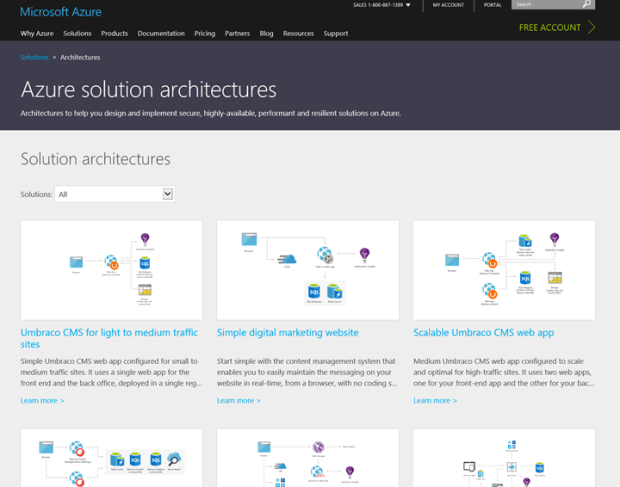Viewport: 620px width, 487px height.
Task: Open the Scalable Umbraco CMS web app title
Action: tap(475, 332)
